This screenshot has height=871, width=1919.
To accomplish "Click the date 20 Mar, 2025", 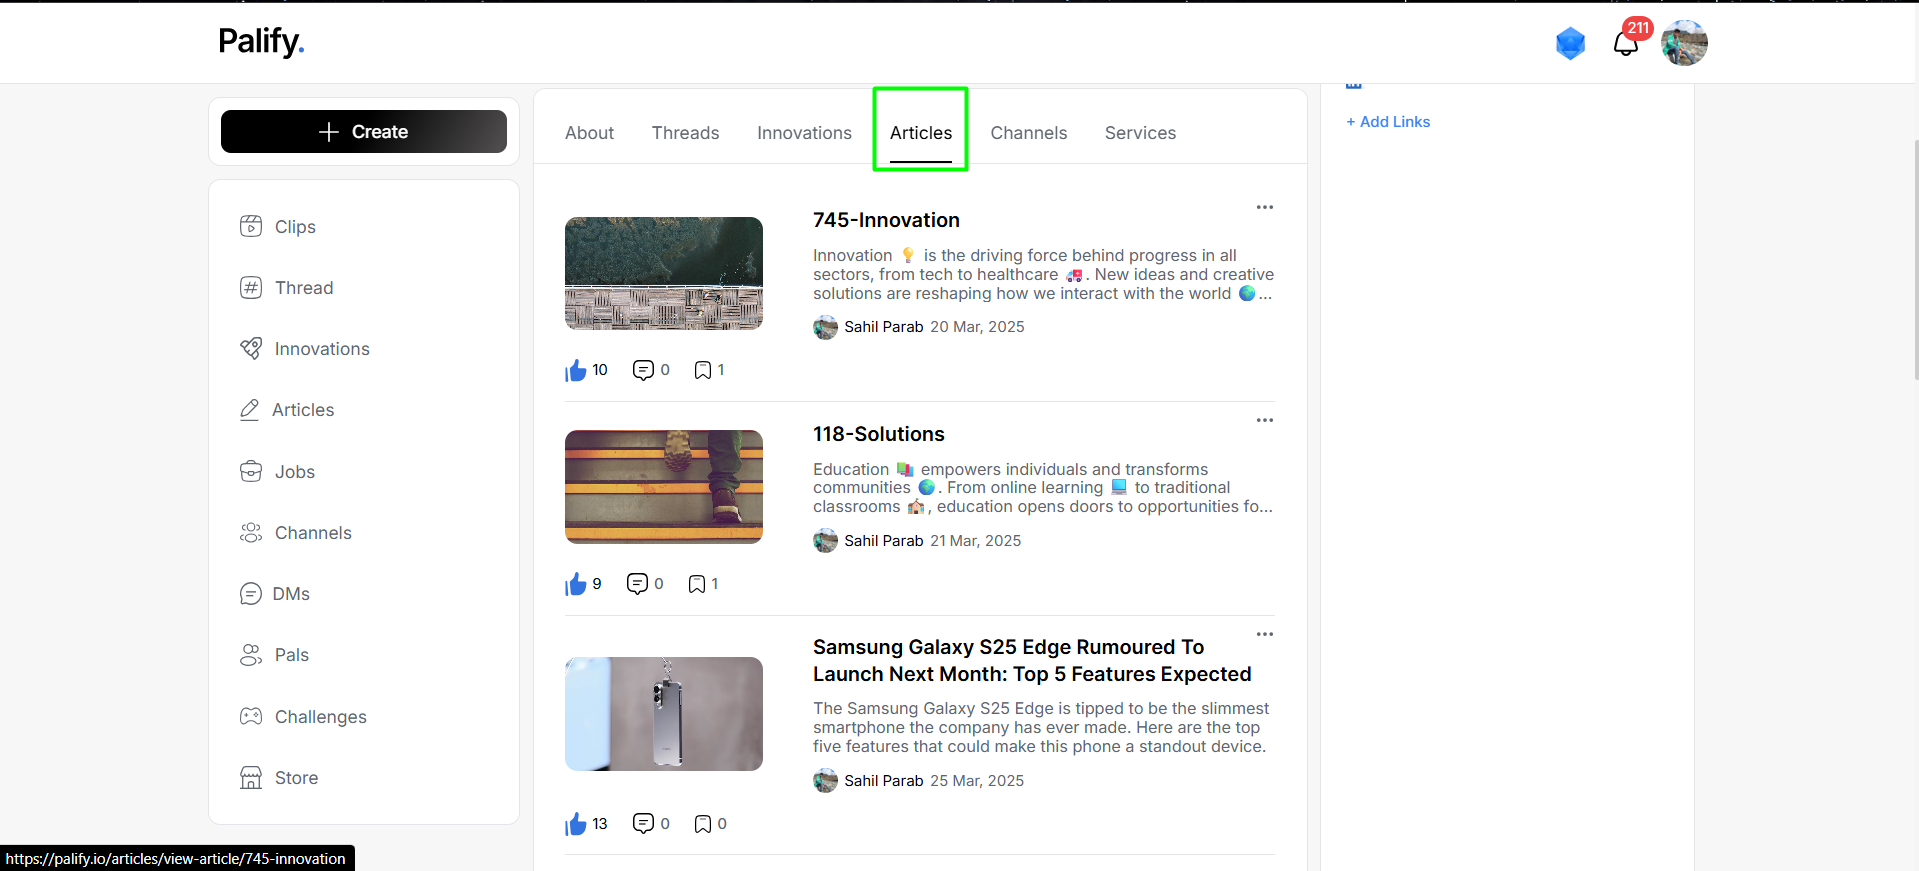I will [977, 327].
